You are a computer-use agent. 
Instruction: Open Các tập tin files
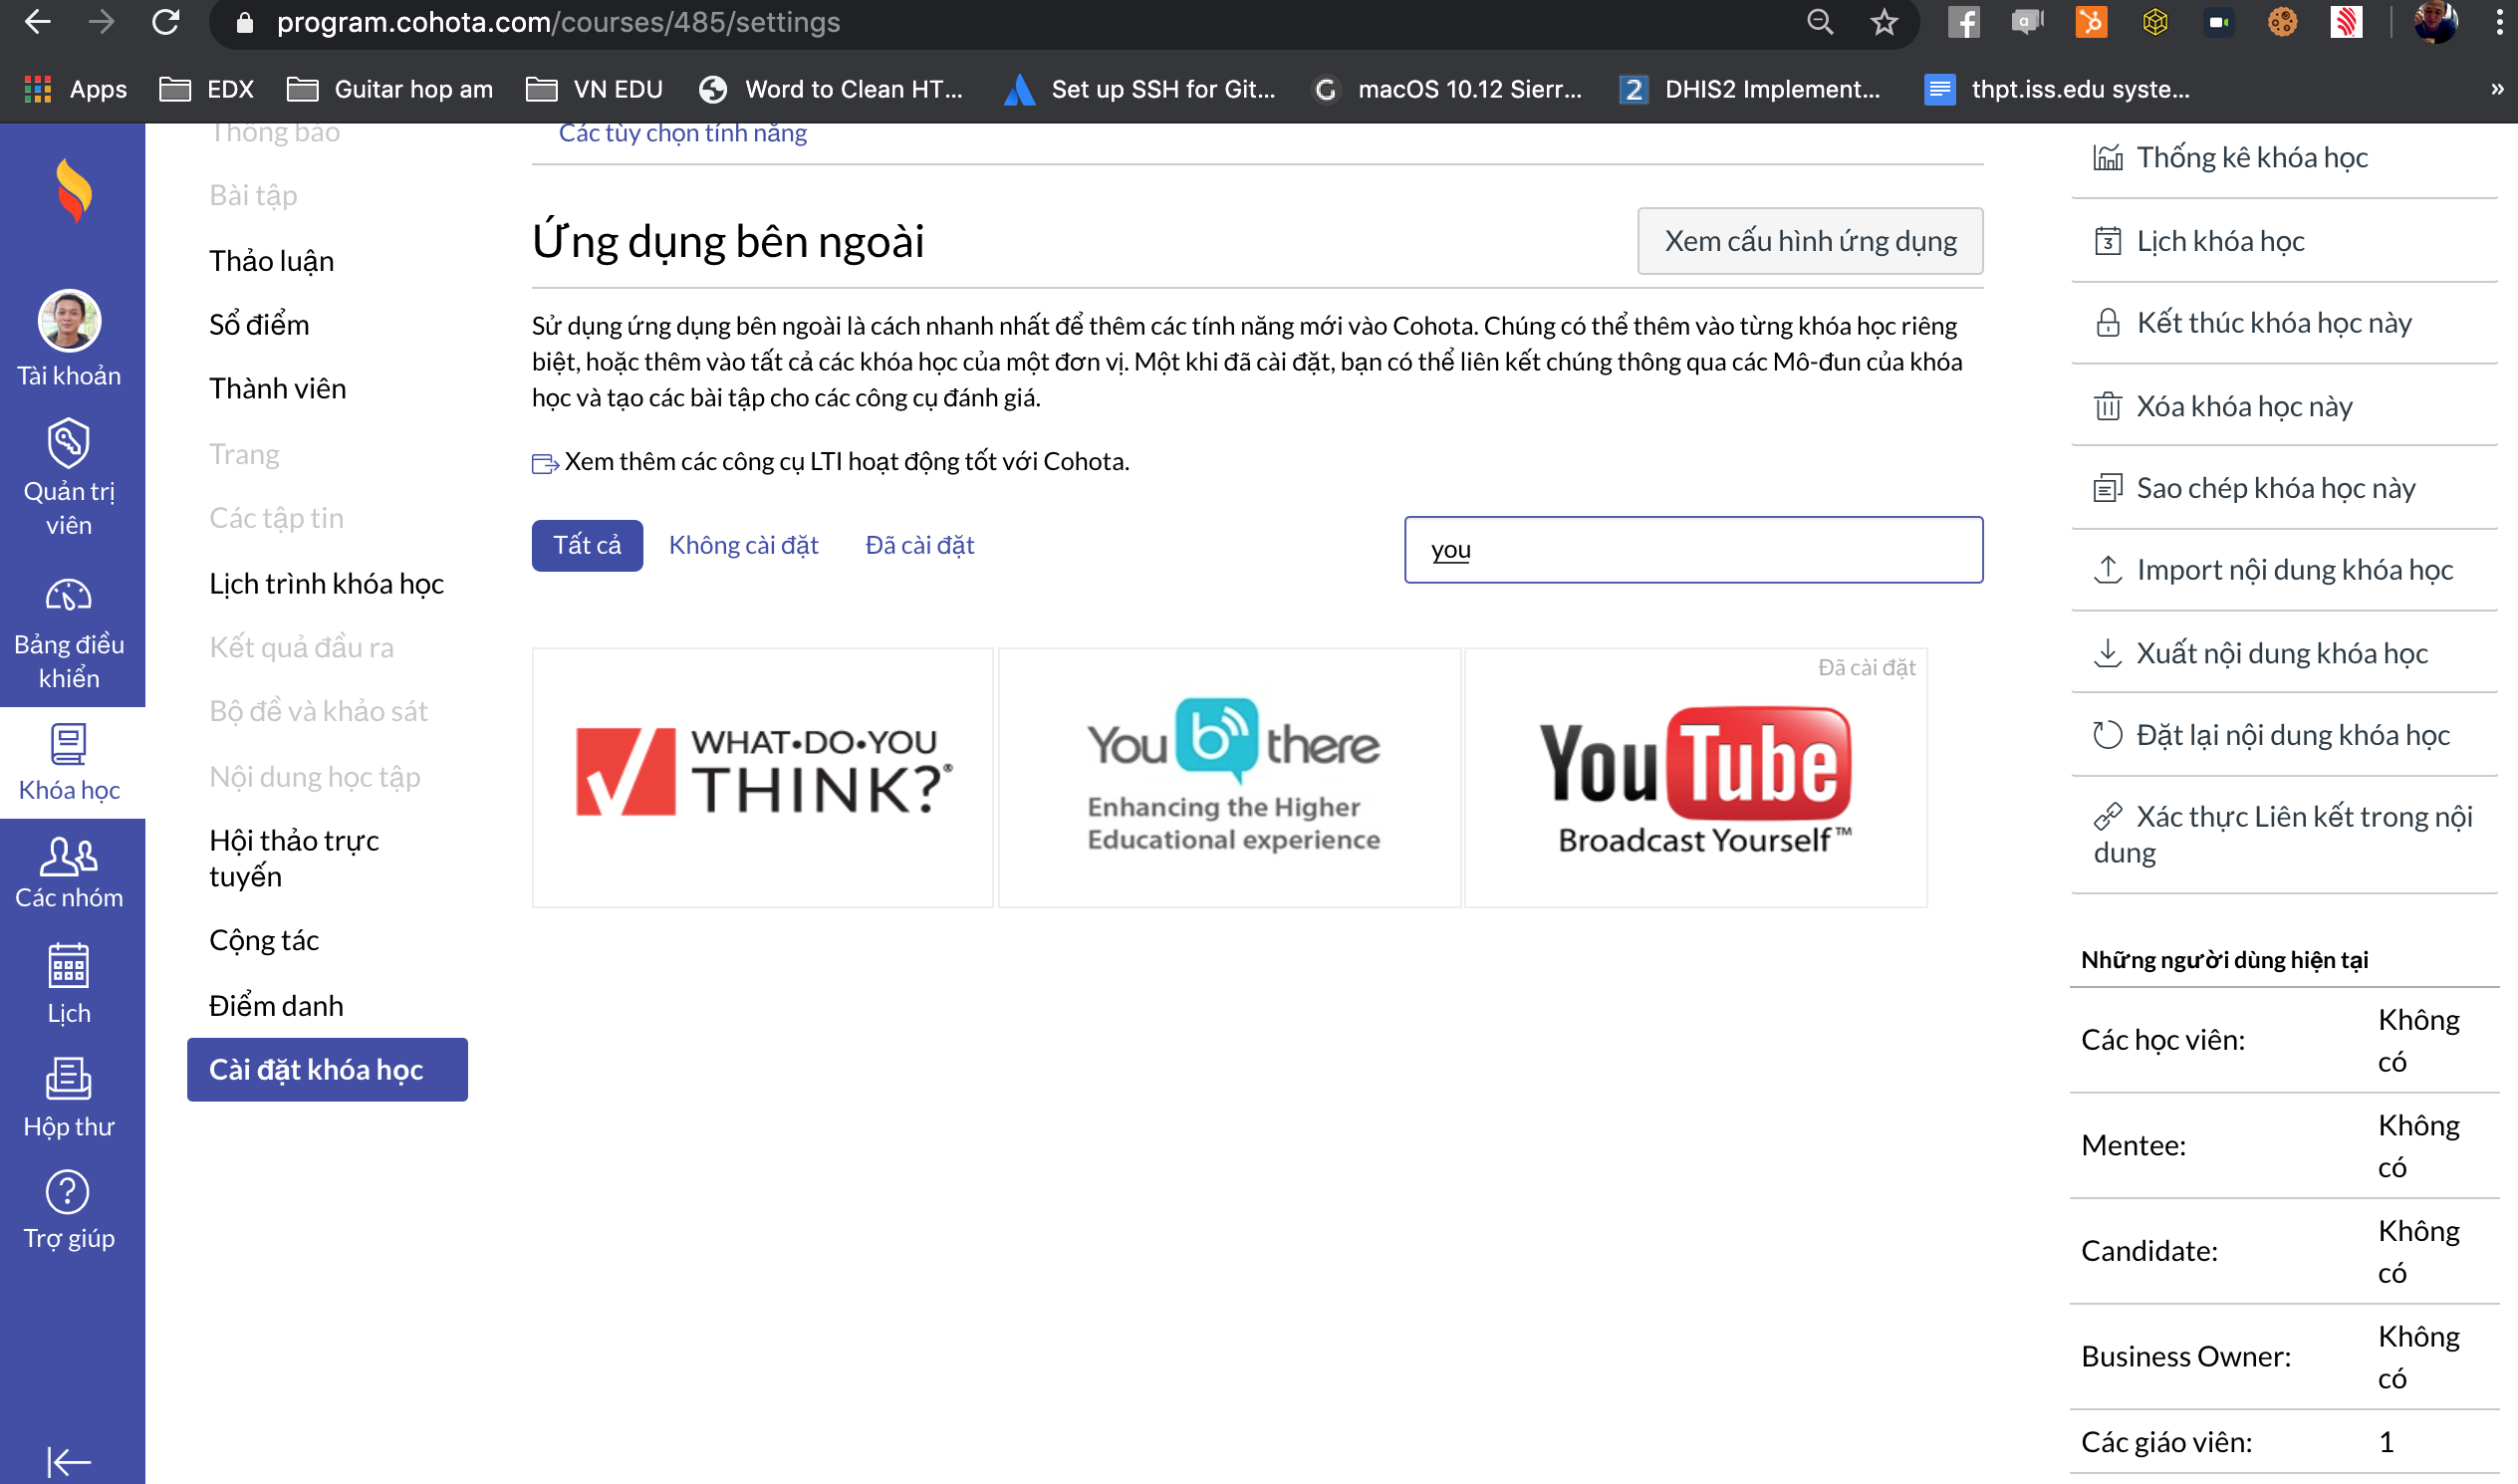[276, 518]
